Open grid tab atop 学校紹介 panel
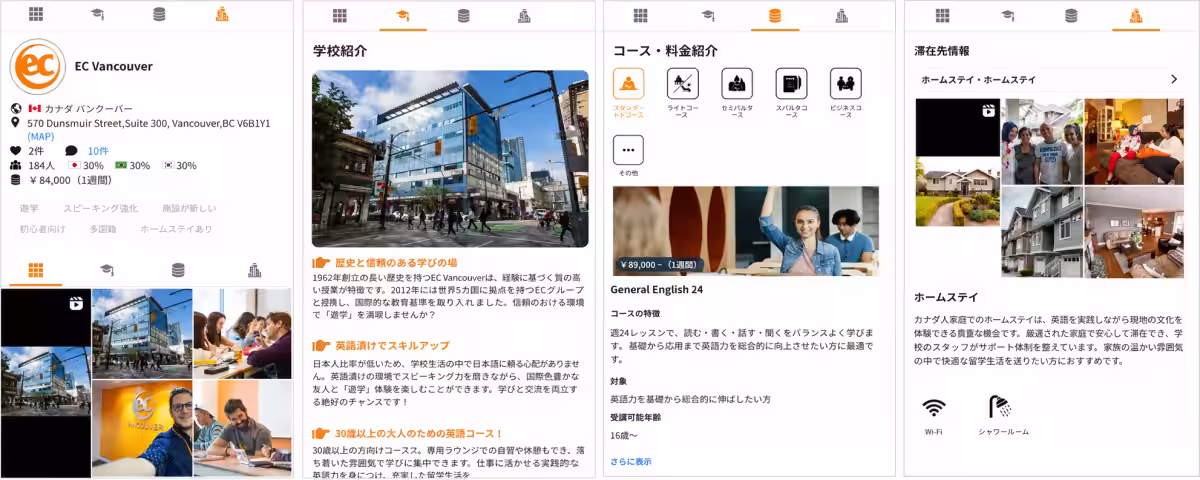This screenshot has height=480, width=1200. 340,15
